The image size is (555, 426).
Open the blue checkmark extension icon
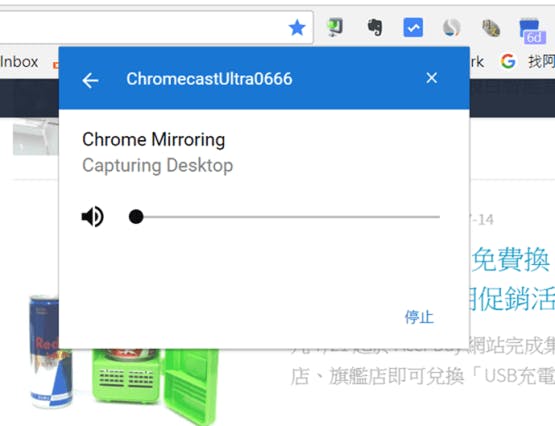[x=413, y=27]
